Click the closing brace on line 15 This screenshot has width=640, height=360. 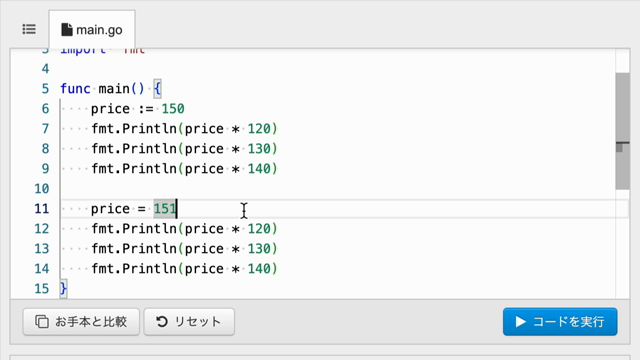point(63,289)
